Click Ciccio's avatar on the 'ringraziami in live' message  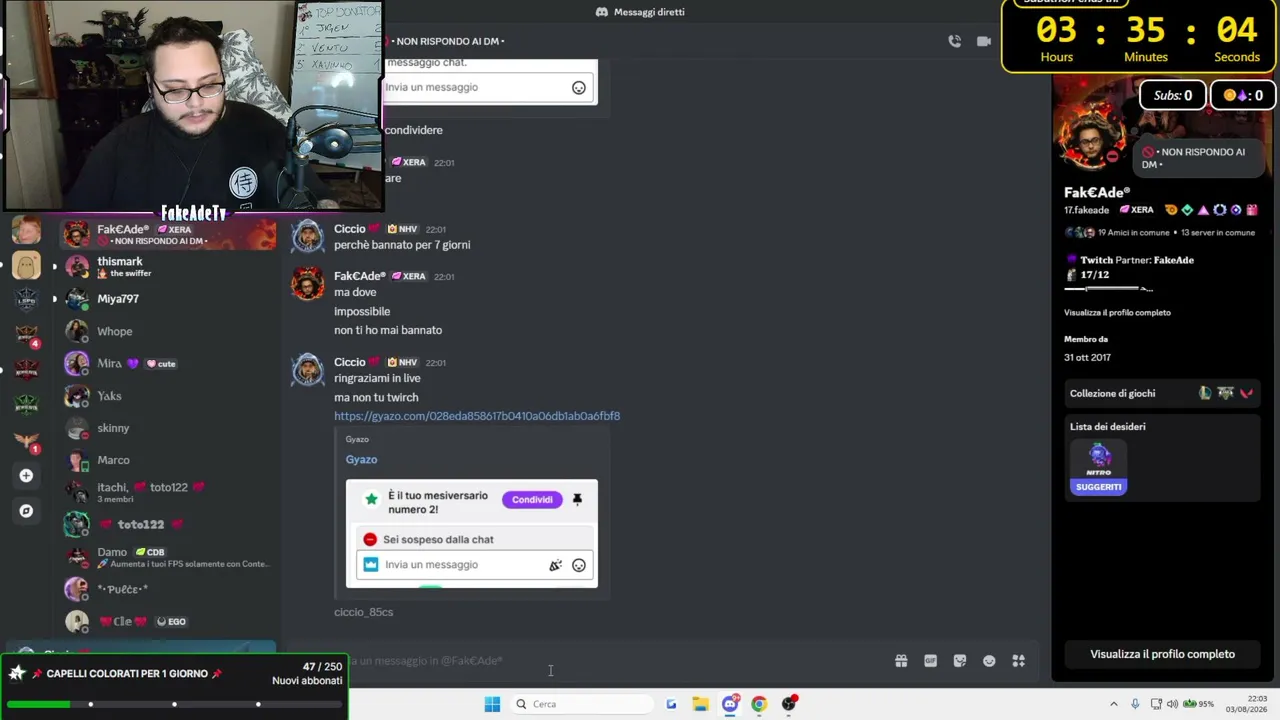(307, 370)
